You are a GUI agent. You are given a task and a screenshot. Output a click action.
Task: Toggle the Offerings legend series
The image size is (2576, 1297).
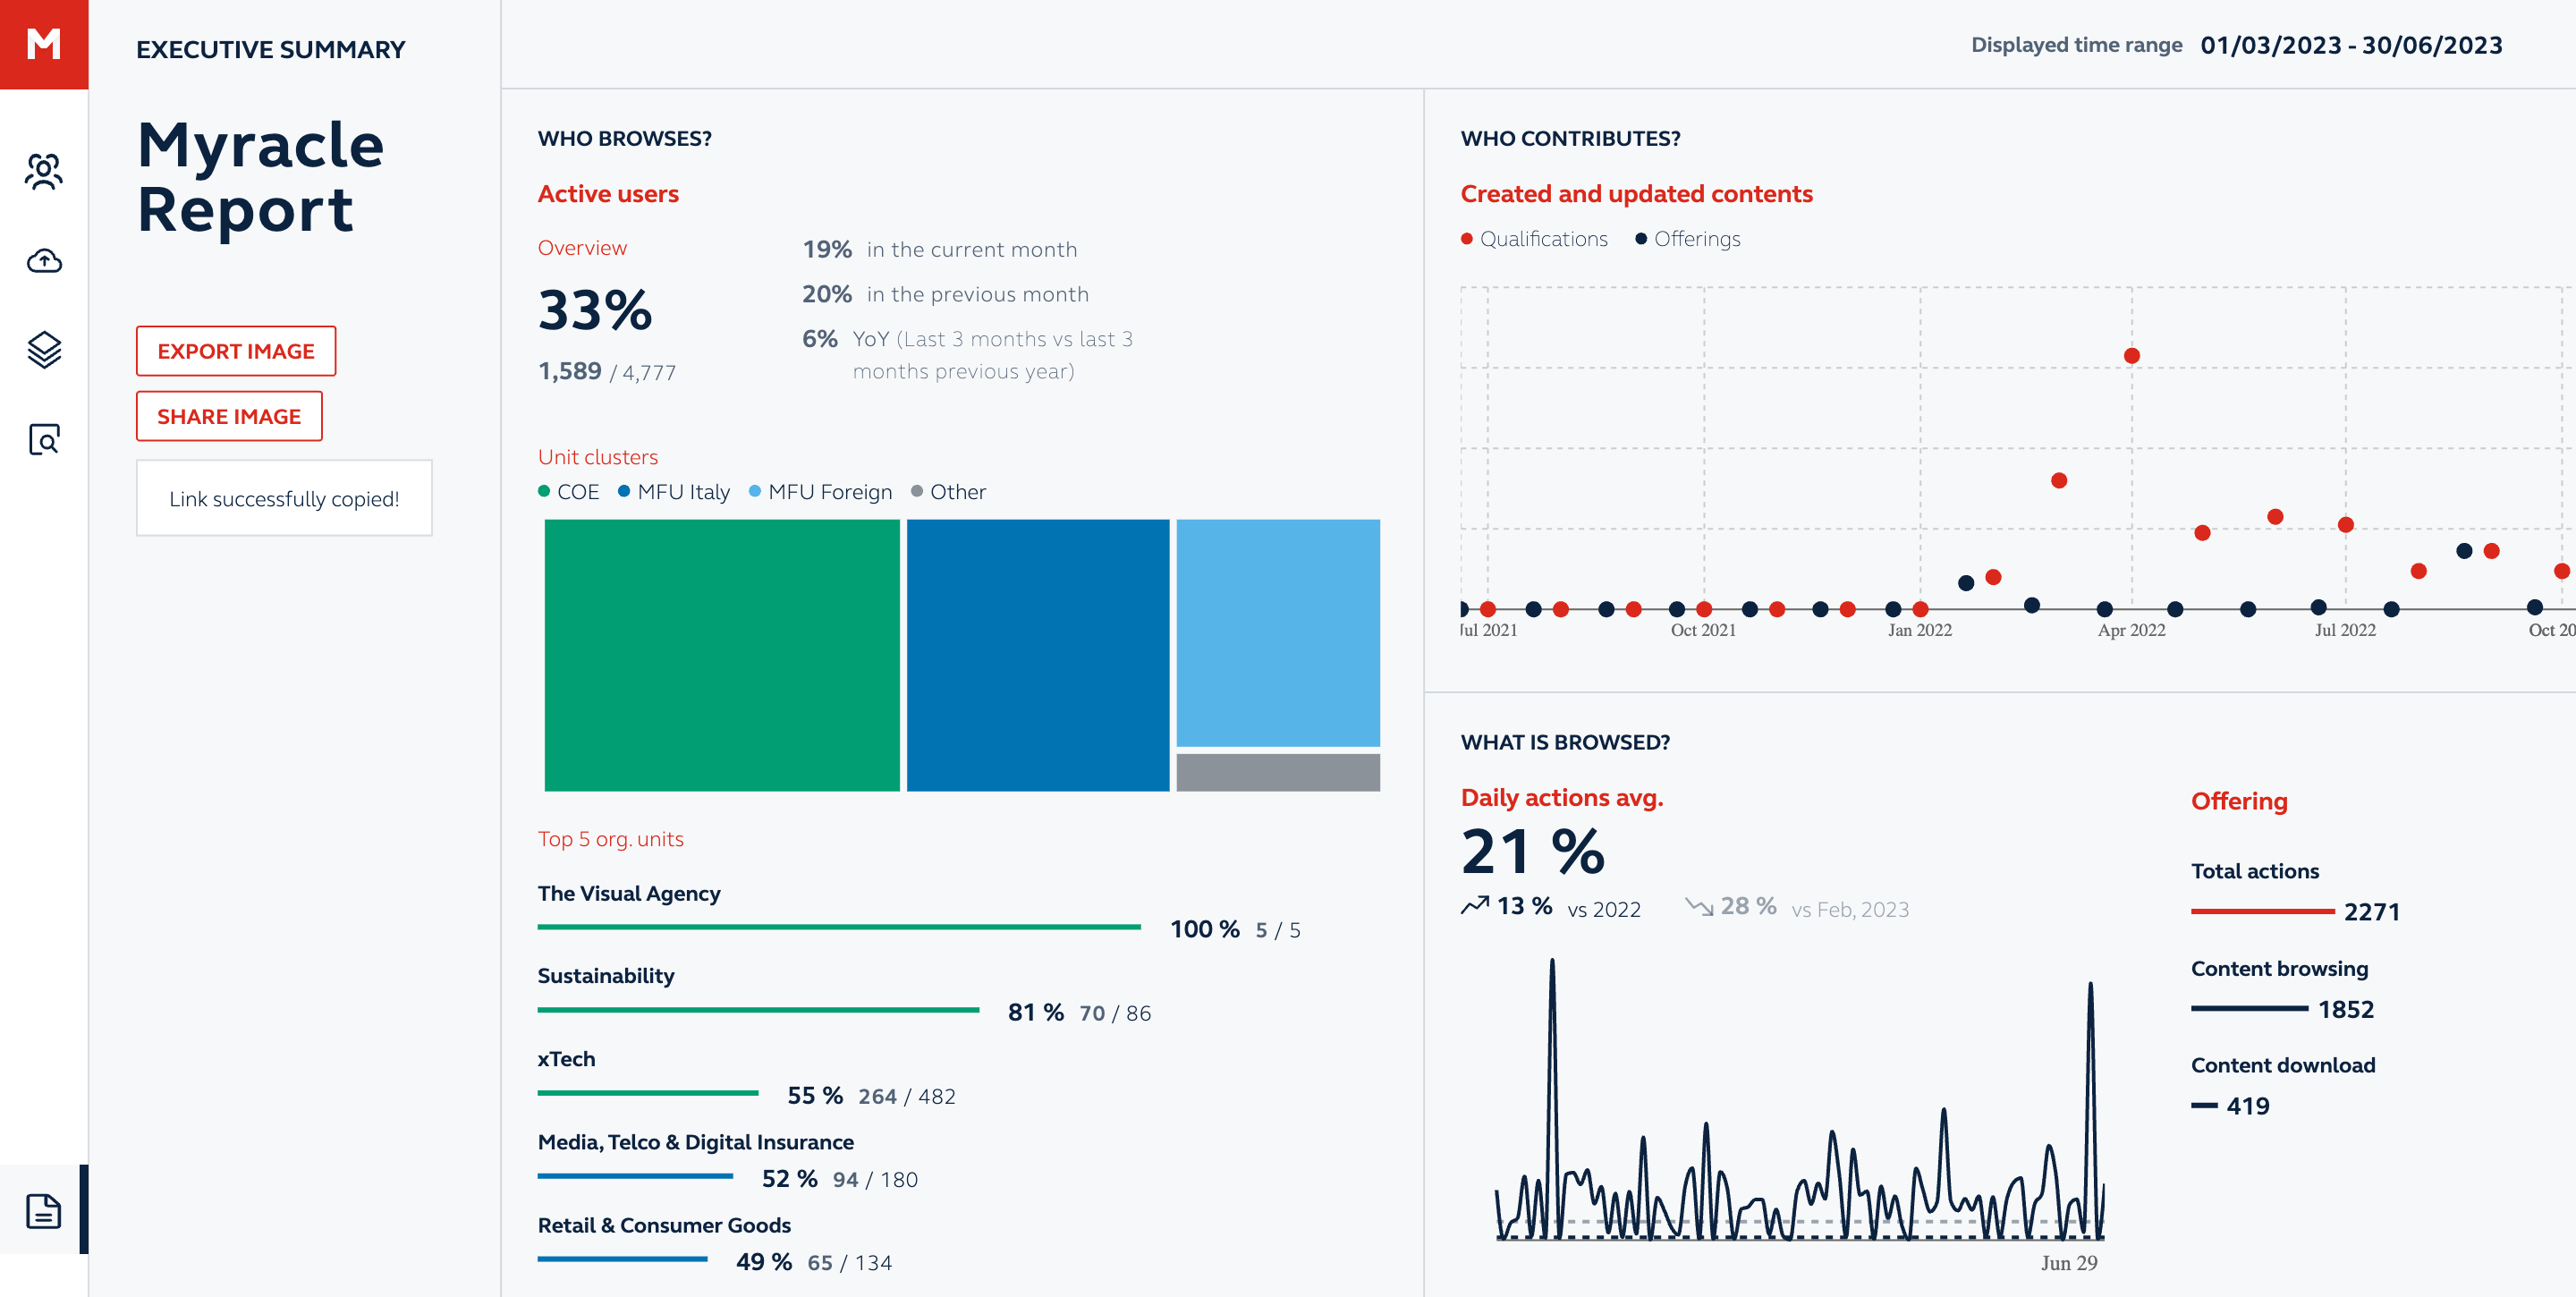click(x=1688, y=239)
